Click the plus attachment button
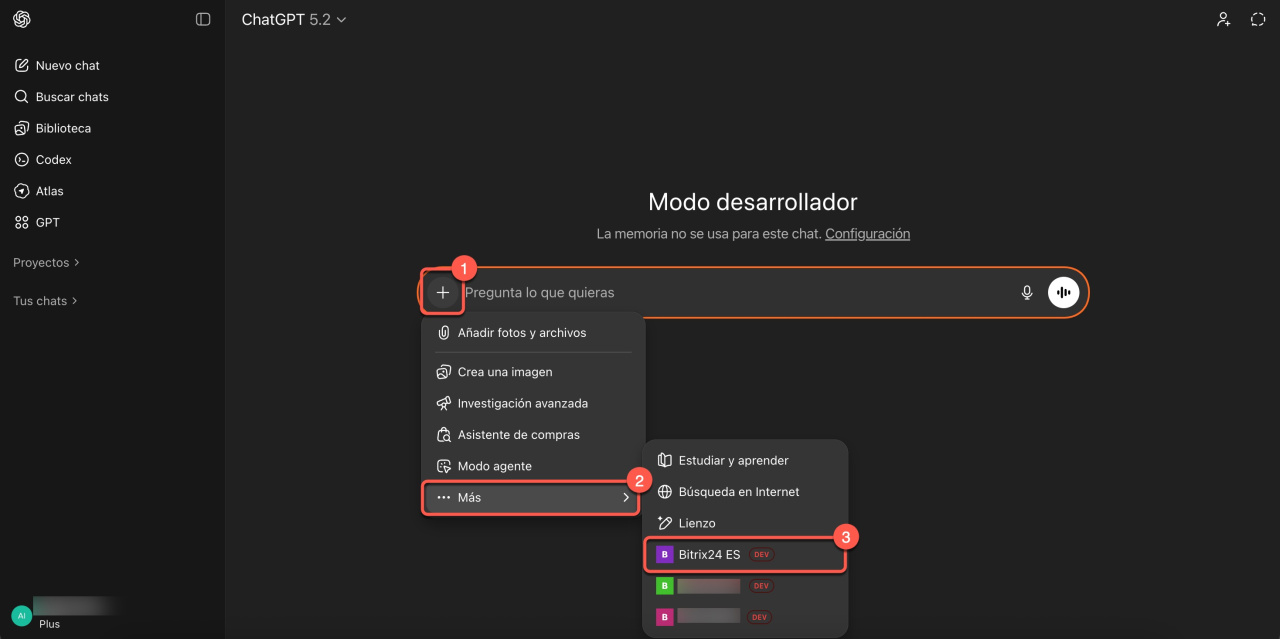Viewport: 1280px width, 639px height. (x=442, y=293)
